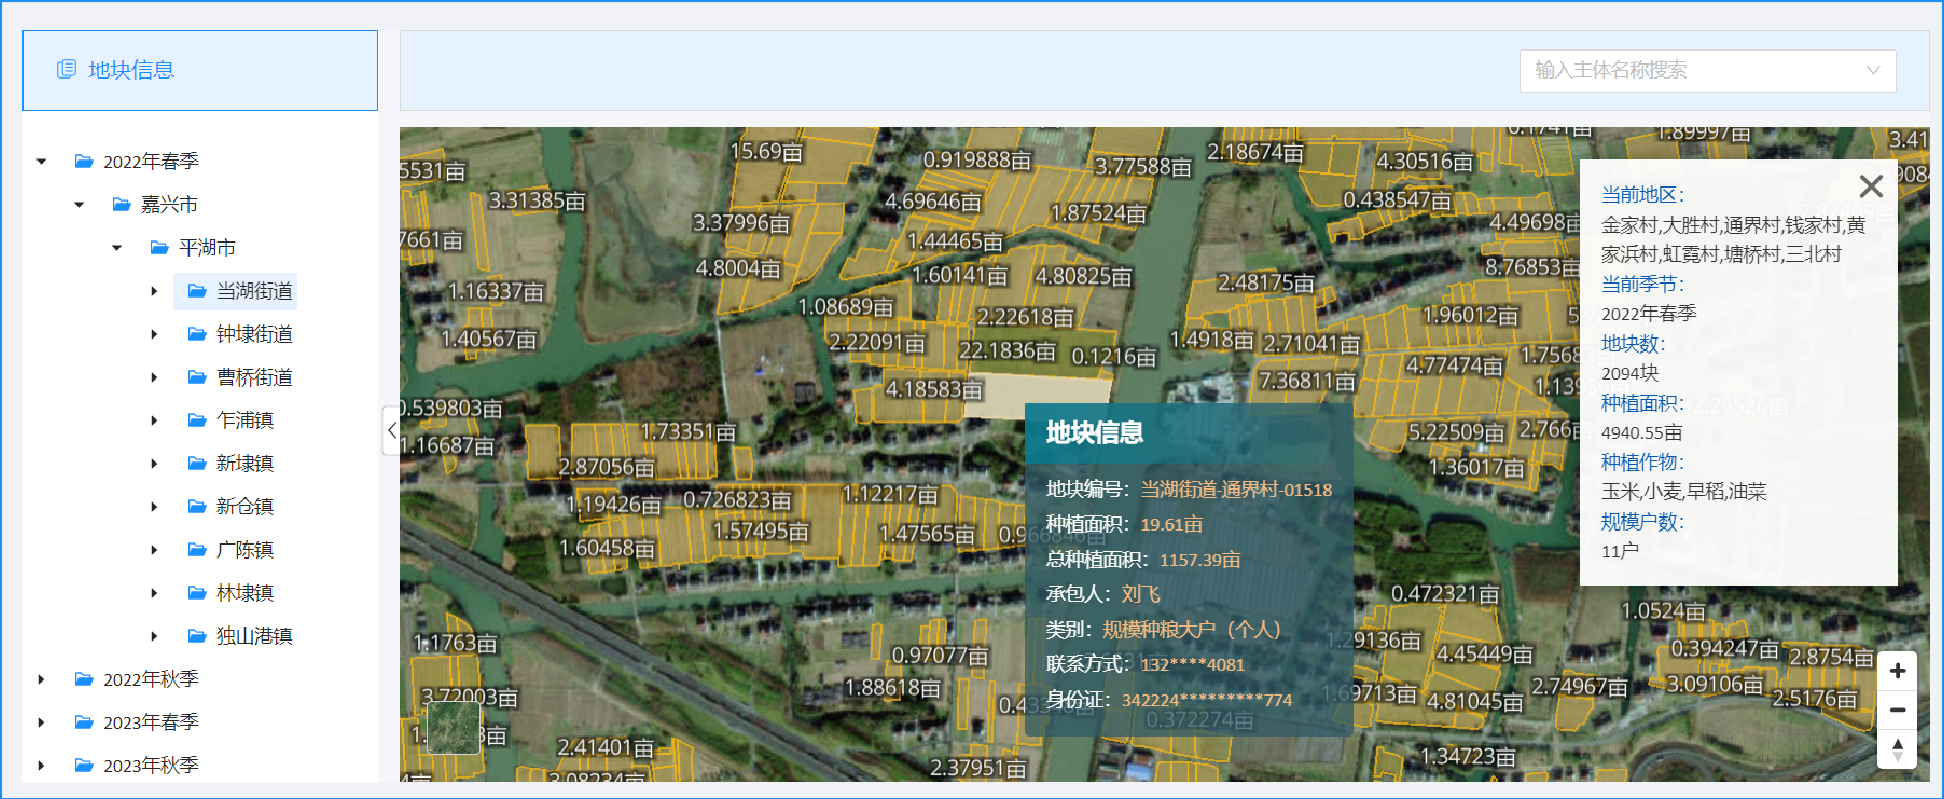1944x799 pixels.
Task: Open the 地块信息 tab
Action: [x=200, y=70]
